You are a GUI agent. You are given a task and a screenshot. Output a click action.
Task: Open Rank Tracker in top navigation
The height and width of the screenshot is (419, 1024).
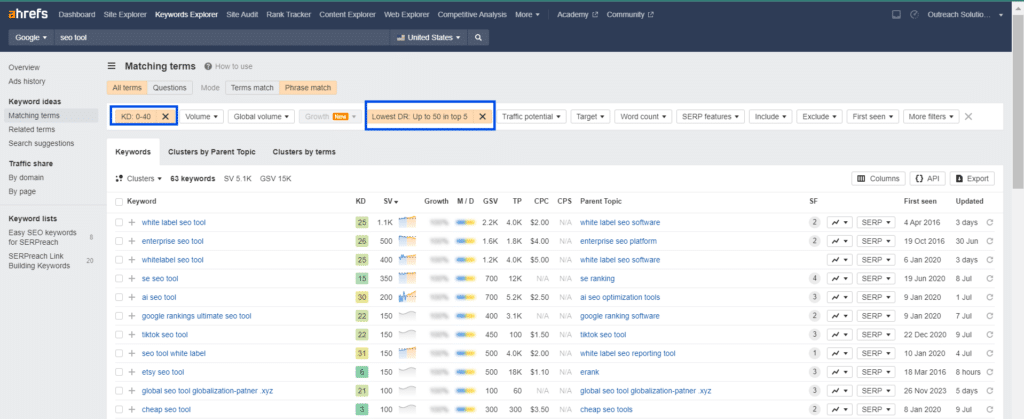point(289,14)
